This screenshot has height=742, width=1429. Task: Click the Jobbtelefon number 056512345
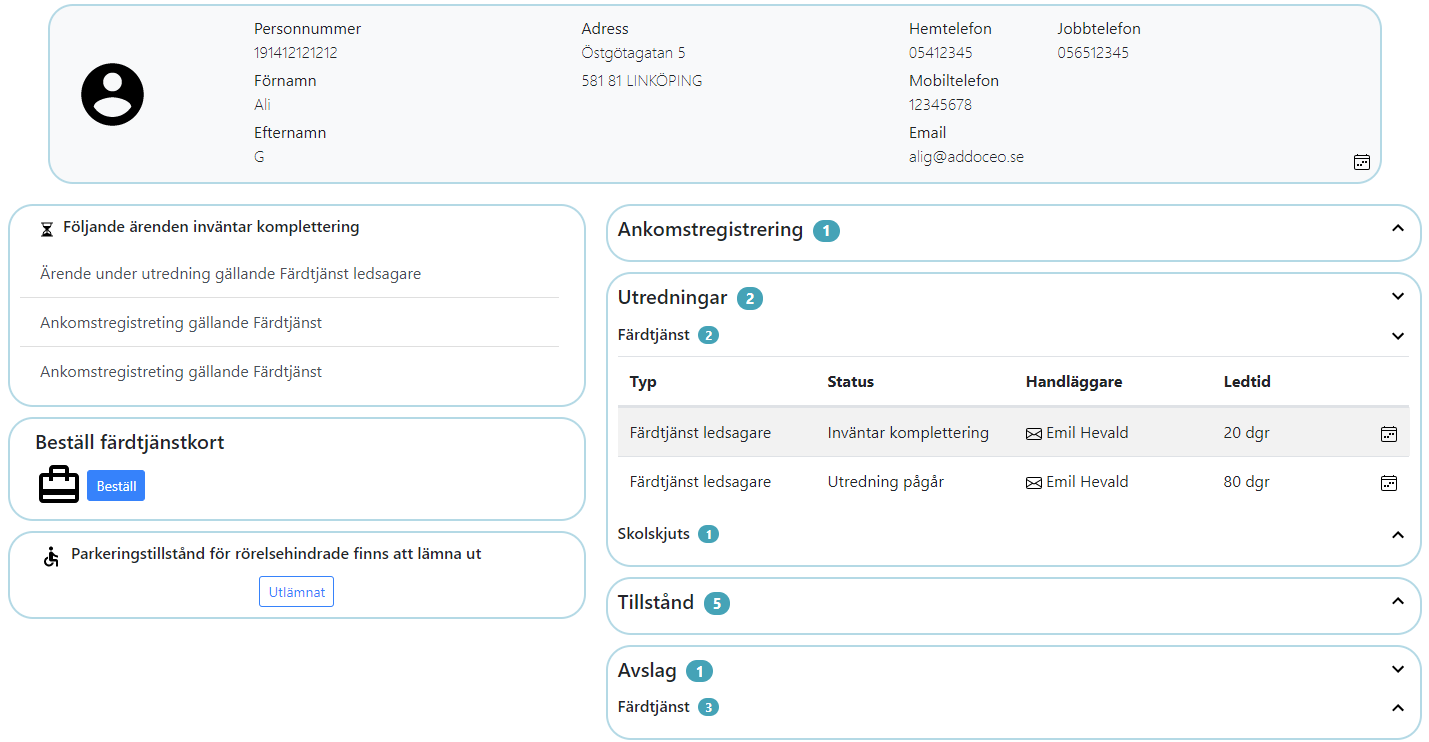pyautogui.click(x=1093, y=53)
